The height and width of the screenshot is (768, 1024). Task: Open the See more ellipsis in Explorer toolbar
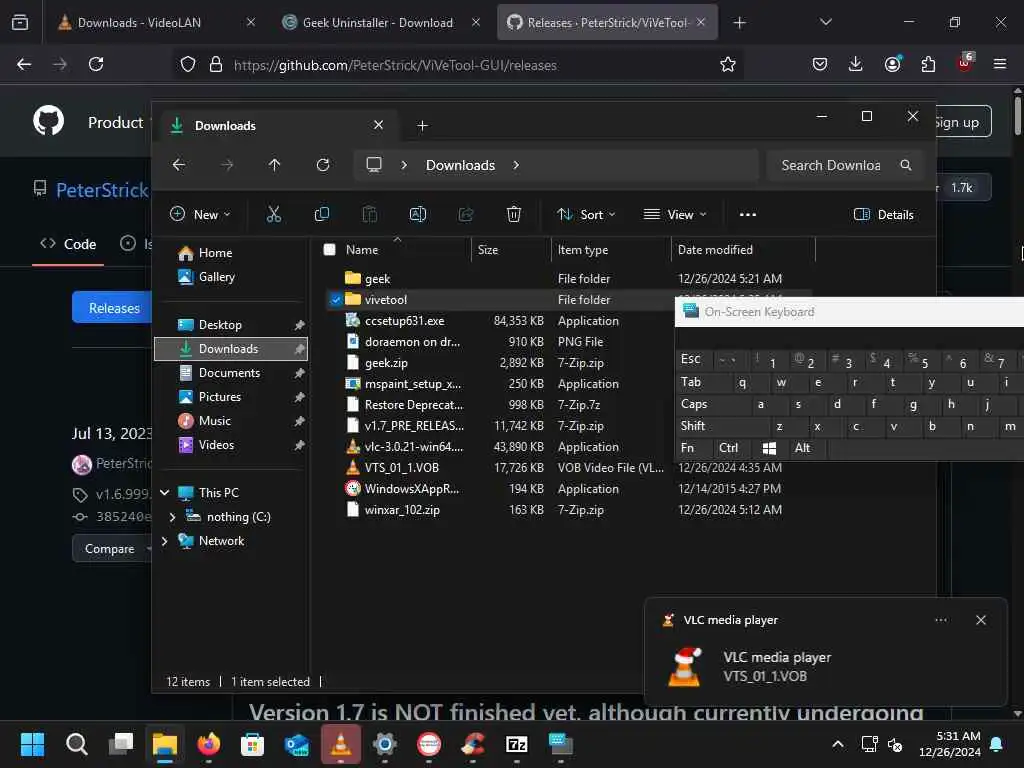pyautogui.click(x=748, y=214)
